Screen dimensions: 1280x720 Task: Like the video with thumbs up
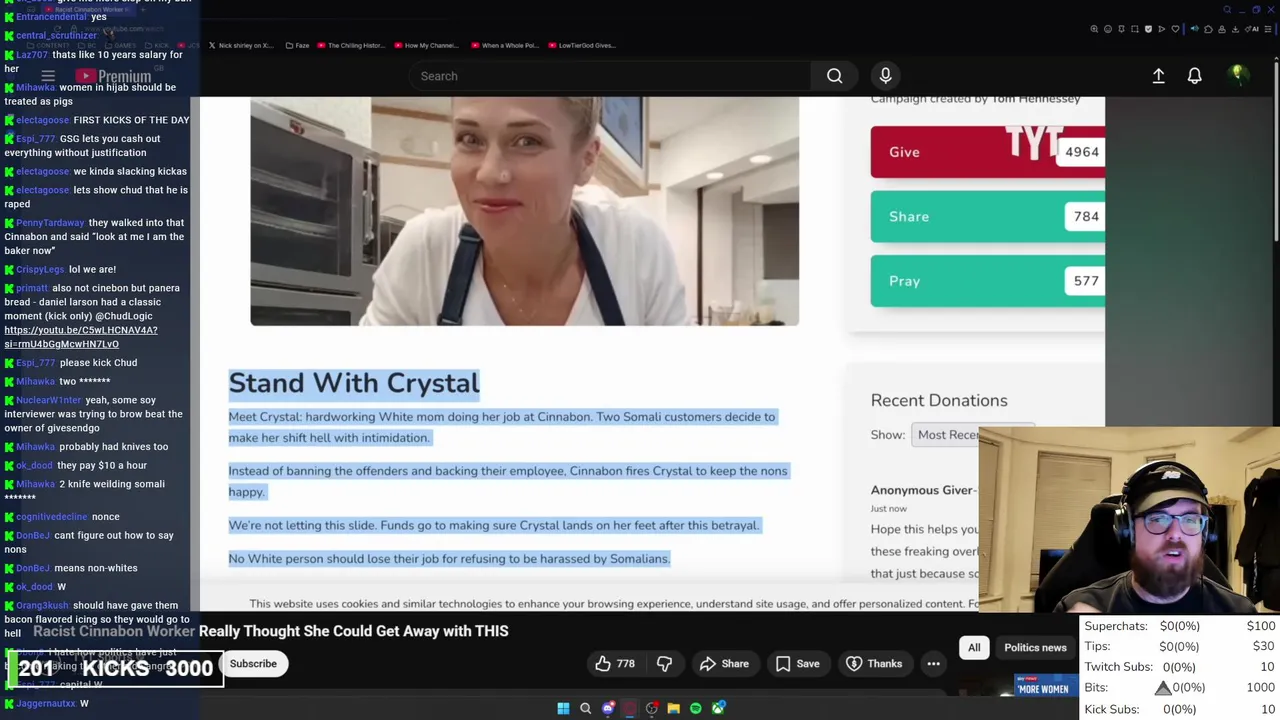coord(615,664)
